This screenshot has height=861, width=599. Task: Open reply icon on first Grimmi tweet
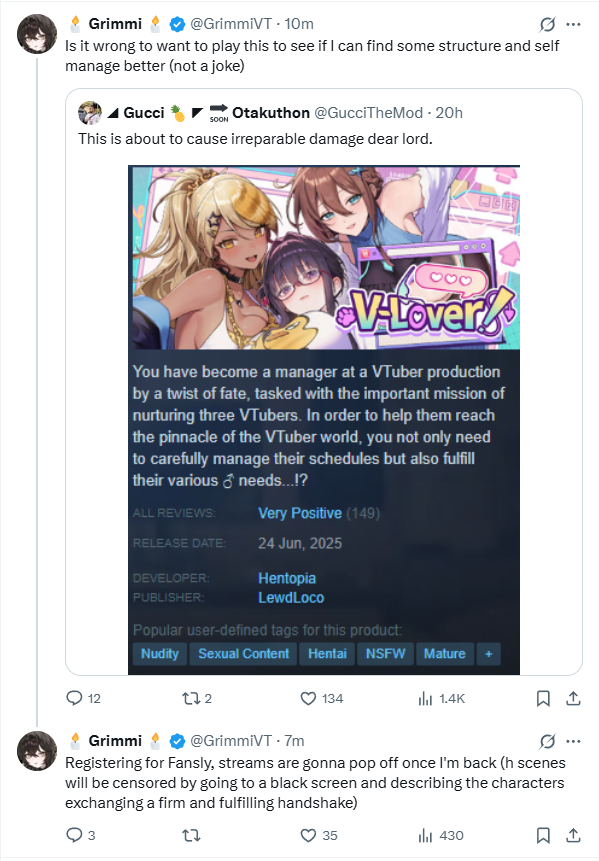pyautogui.click(x=74, y=698)
